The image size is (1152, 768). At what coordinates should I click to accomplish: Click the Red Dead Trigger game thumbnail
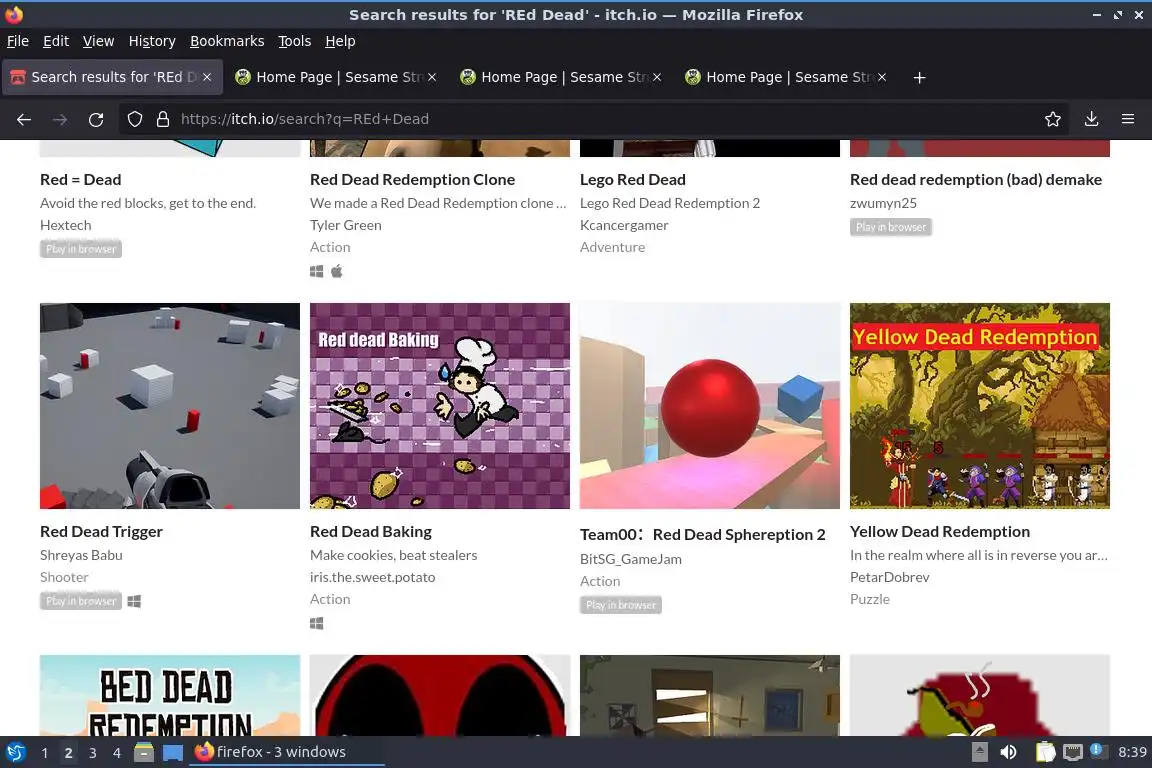point(170,406)
